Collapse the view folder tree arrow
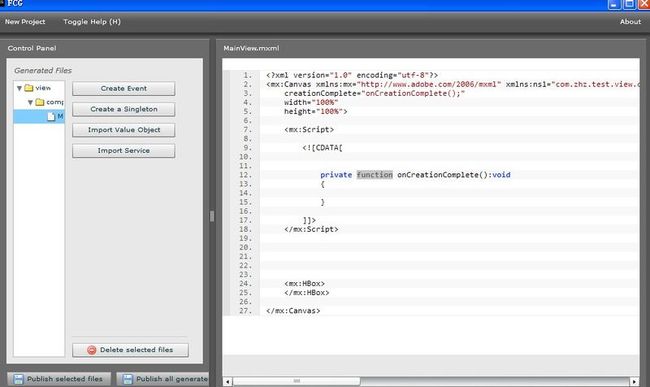The width and height of the screenshot is (650, 387). coord(19,88)
